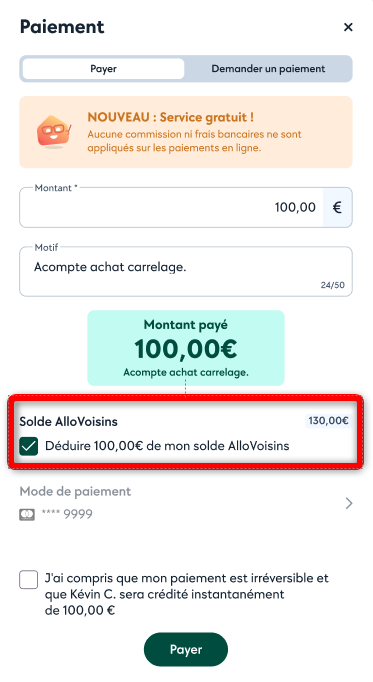Click into the Montant amount field

tap(171, 207)
